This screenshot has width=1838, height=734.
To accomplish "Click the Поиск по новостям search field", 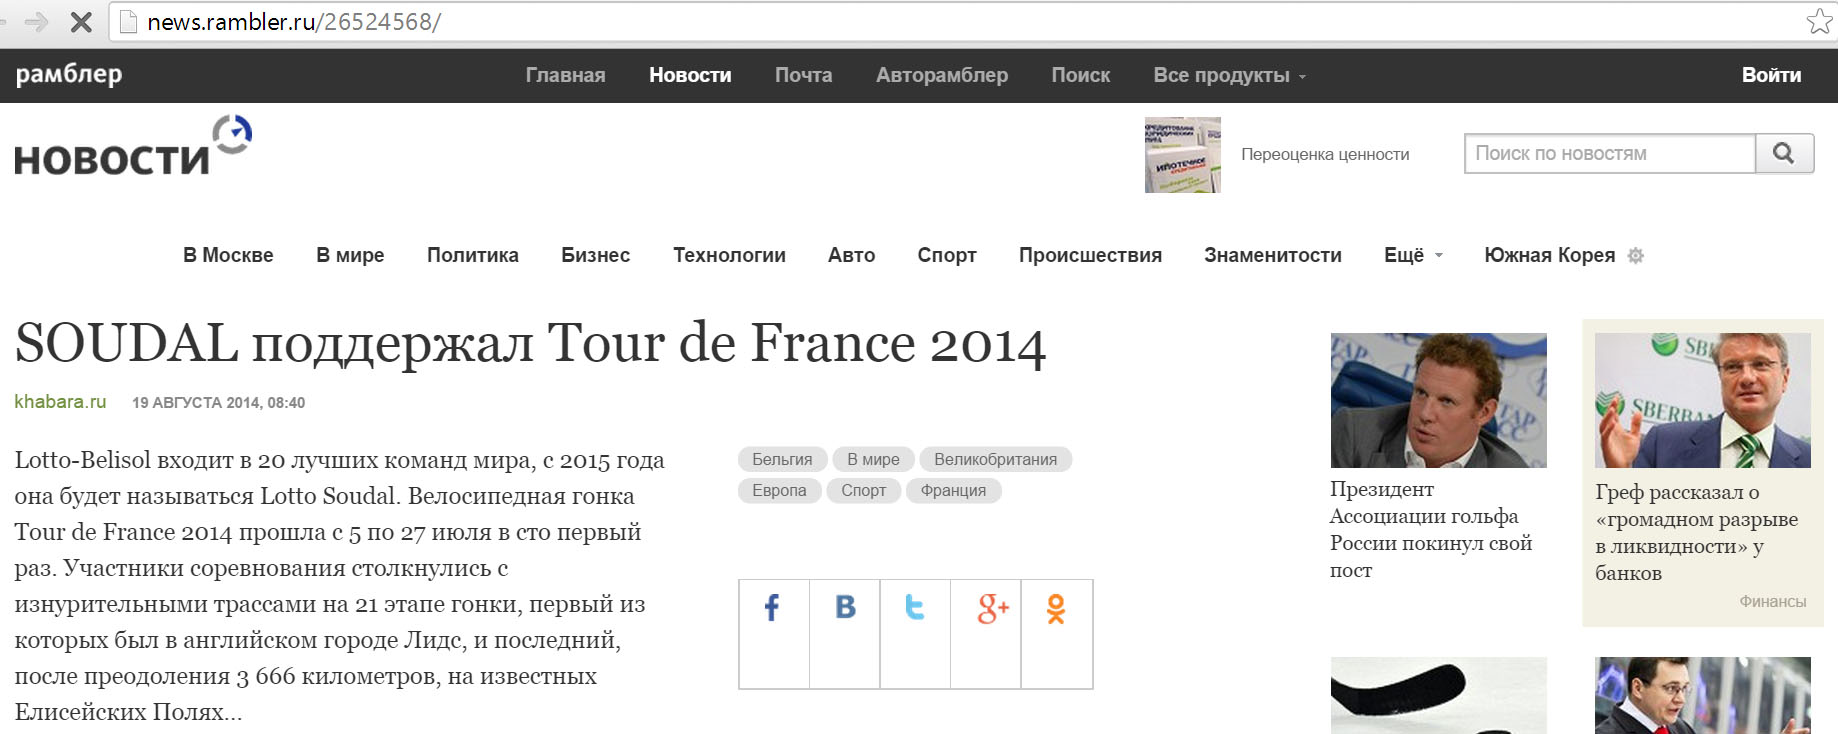I will tap(1610, 153).
